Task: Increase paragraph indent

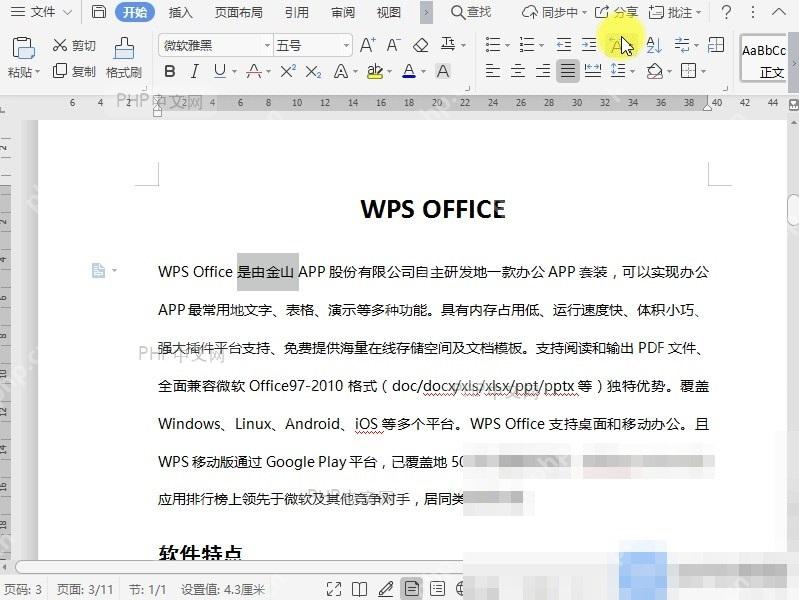Action: coord(589,45)
